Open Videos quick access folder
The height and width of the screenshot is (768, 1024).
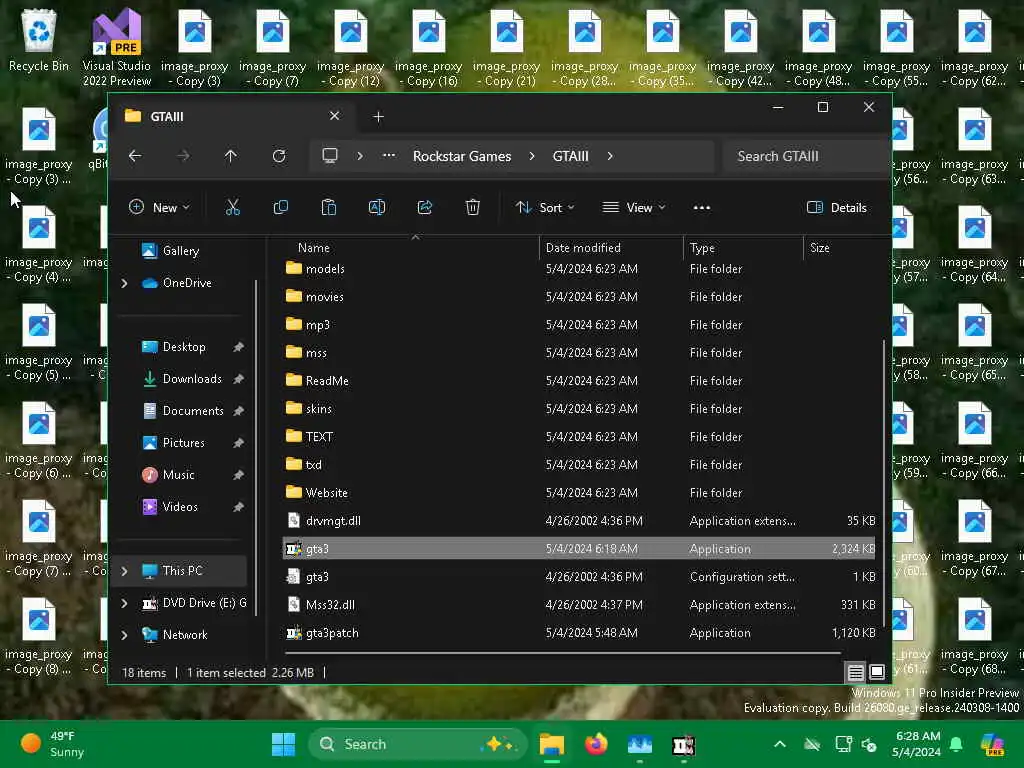tap(180, 507)
